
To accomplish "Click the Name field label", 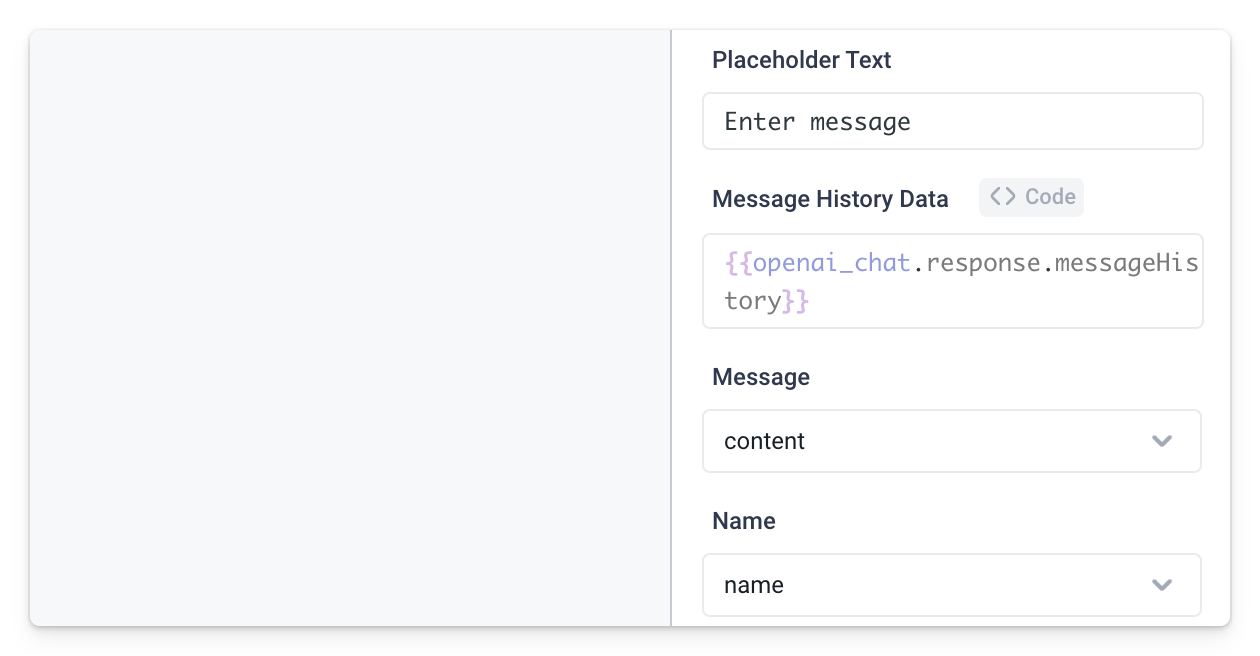I will [743, 521].
